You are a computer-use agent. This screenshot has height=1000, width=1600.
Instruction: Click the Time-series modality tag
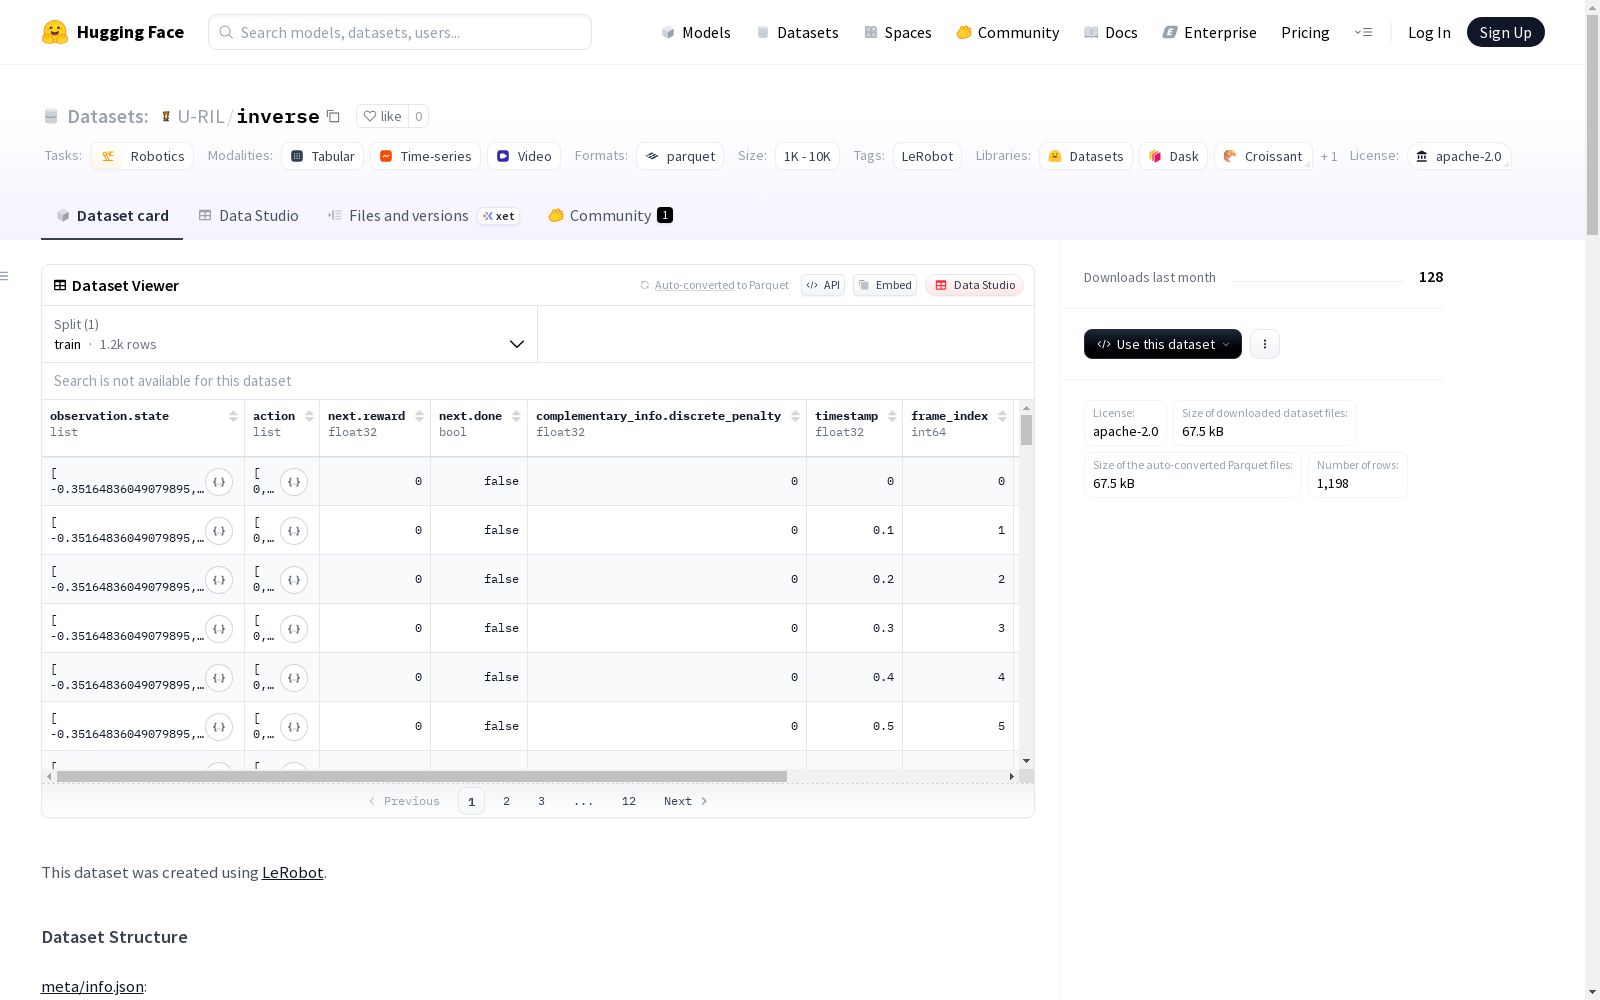click(425, 156)
